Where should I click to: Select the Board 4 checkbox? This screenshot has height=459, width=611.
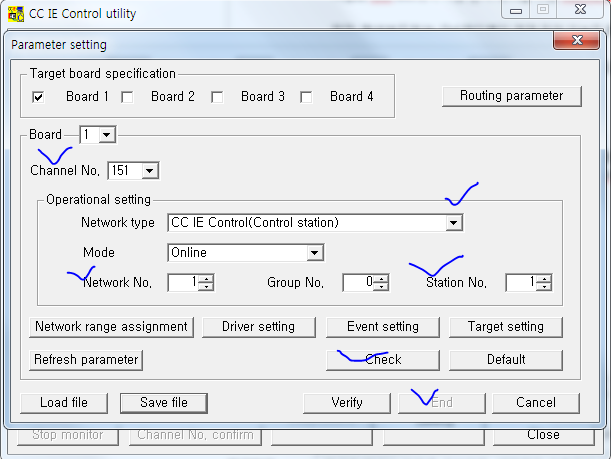pyautogui.click(x=306, y=97)
